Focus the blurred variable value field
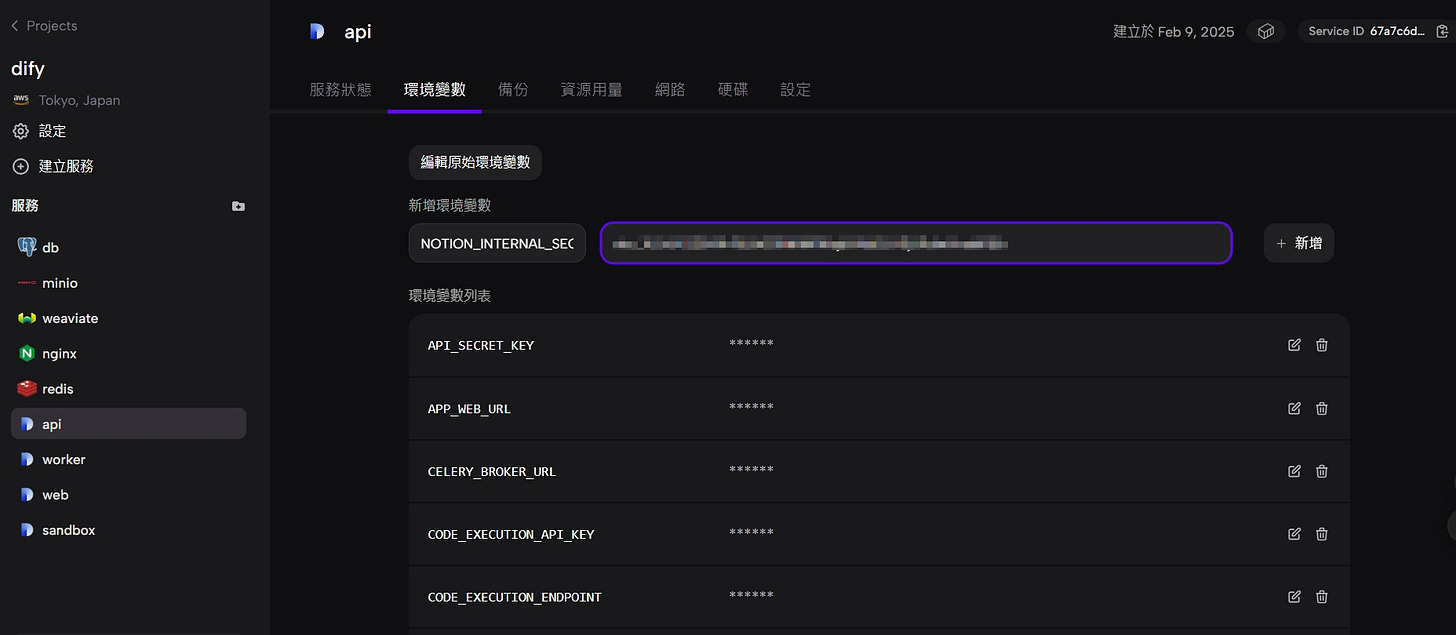The width and height of the screenshot is (1456, 635). click(916, 243)
